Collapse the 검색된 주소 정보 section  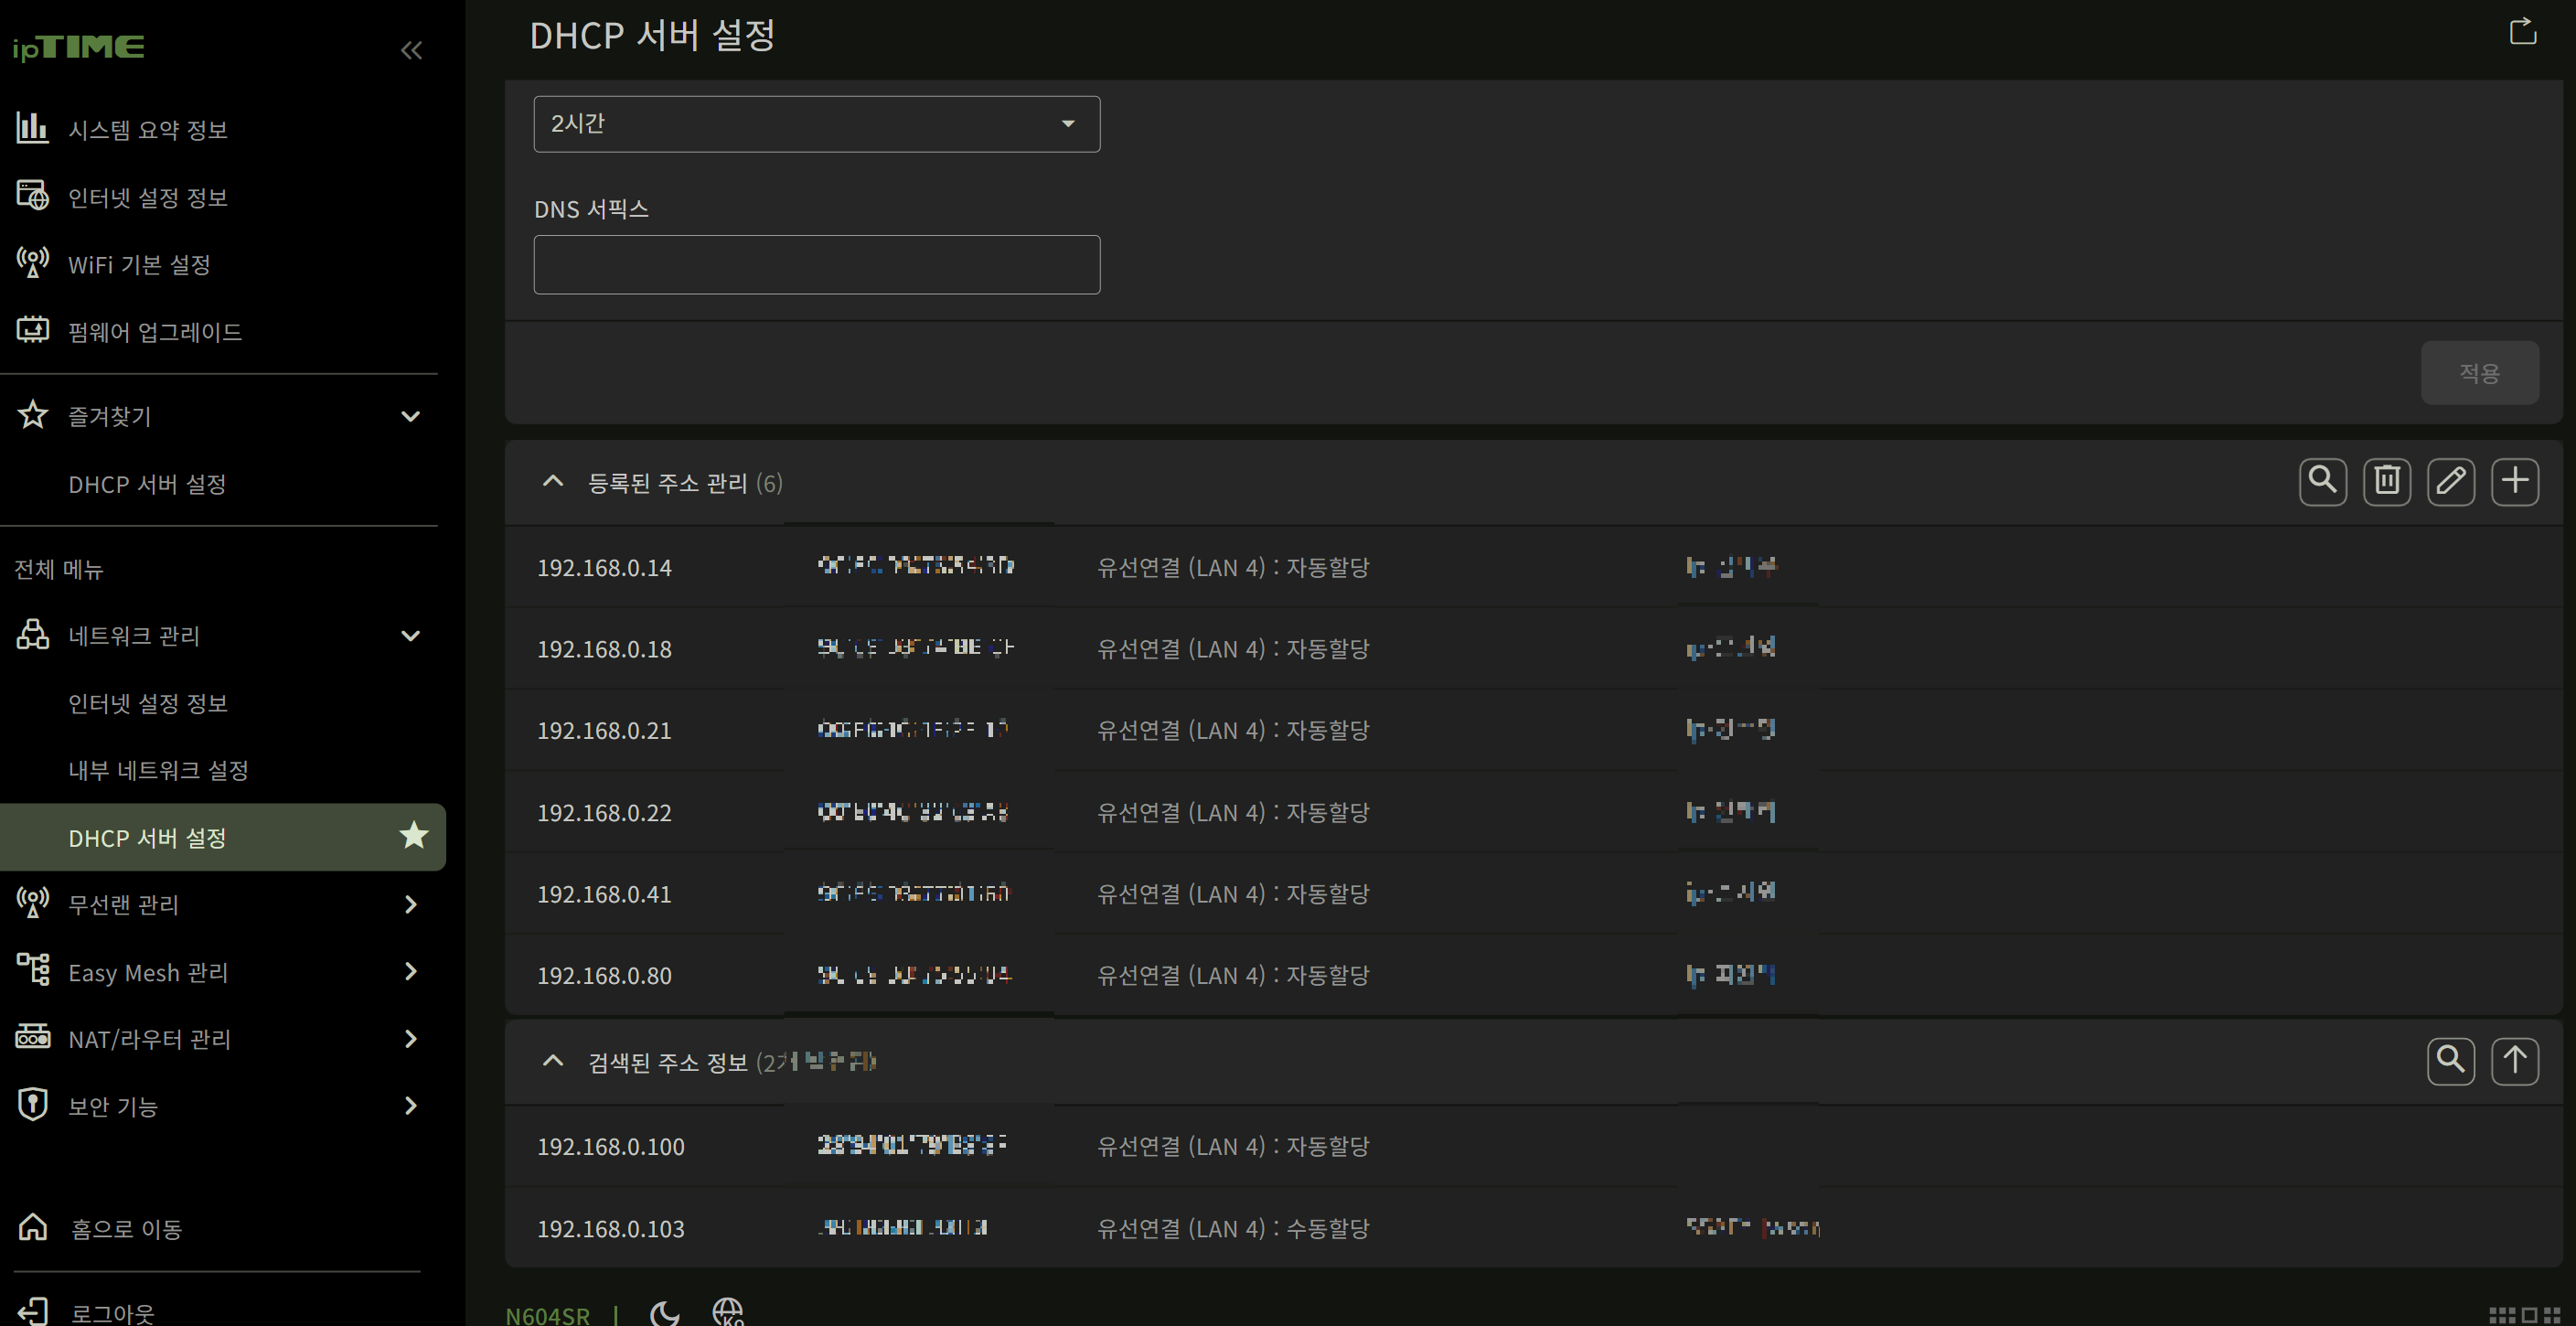coord(552,1061)
